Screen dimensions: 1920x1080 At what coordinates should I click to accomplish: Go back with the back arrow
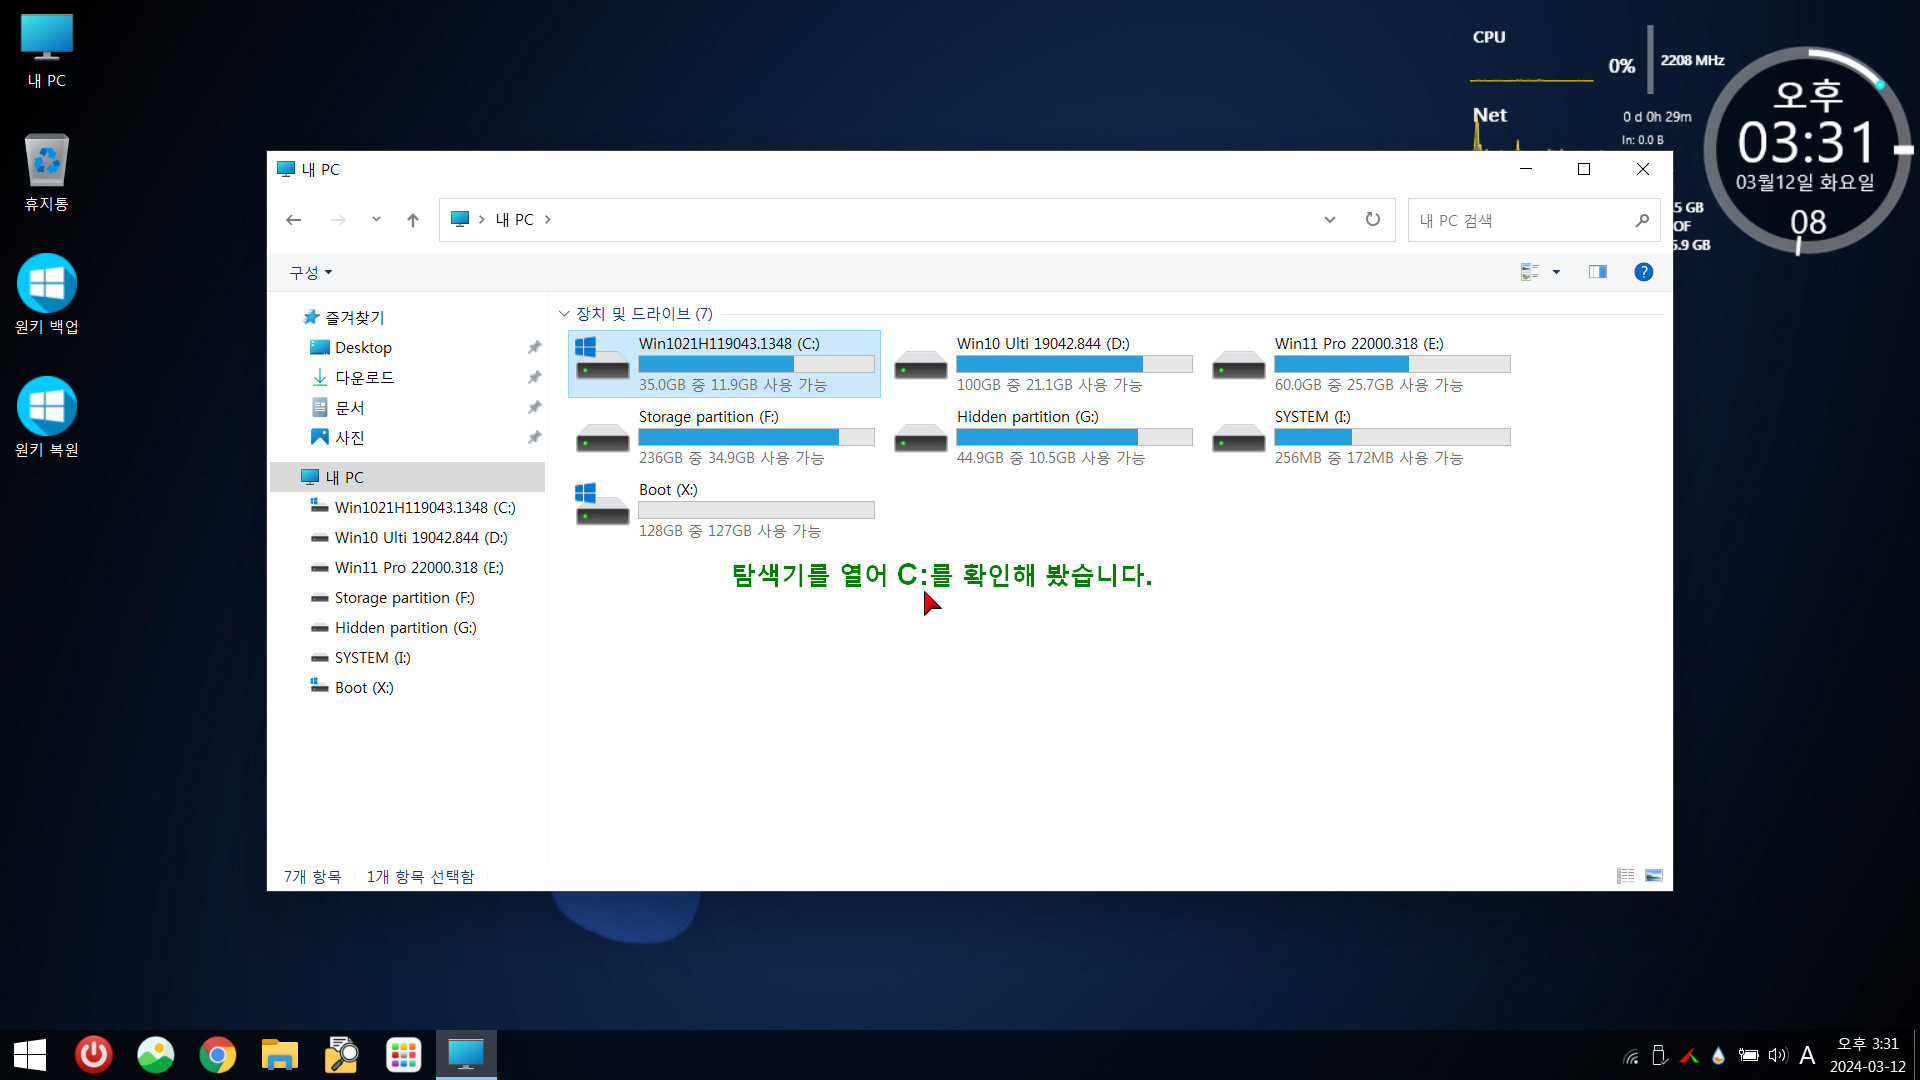click(x=293, y=220)
